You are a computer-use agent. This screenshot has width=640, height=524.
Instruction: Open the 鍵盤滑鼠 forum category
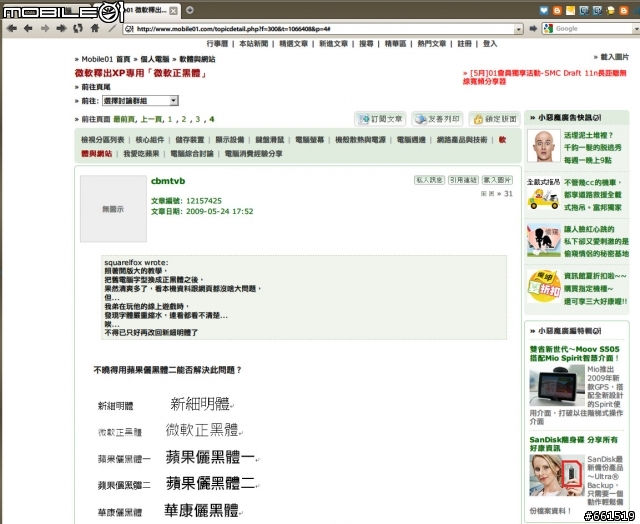[270, 140]
